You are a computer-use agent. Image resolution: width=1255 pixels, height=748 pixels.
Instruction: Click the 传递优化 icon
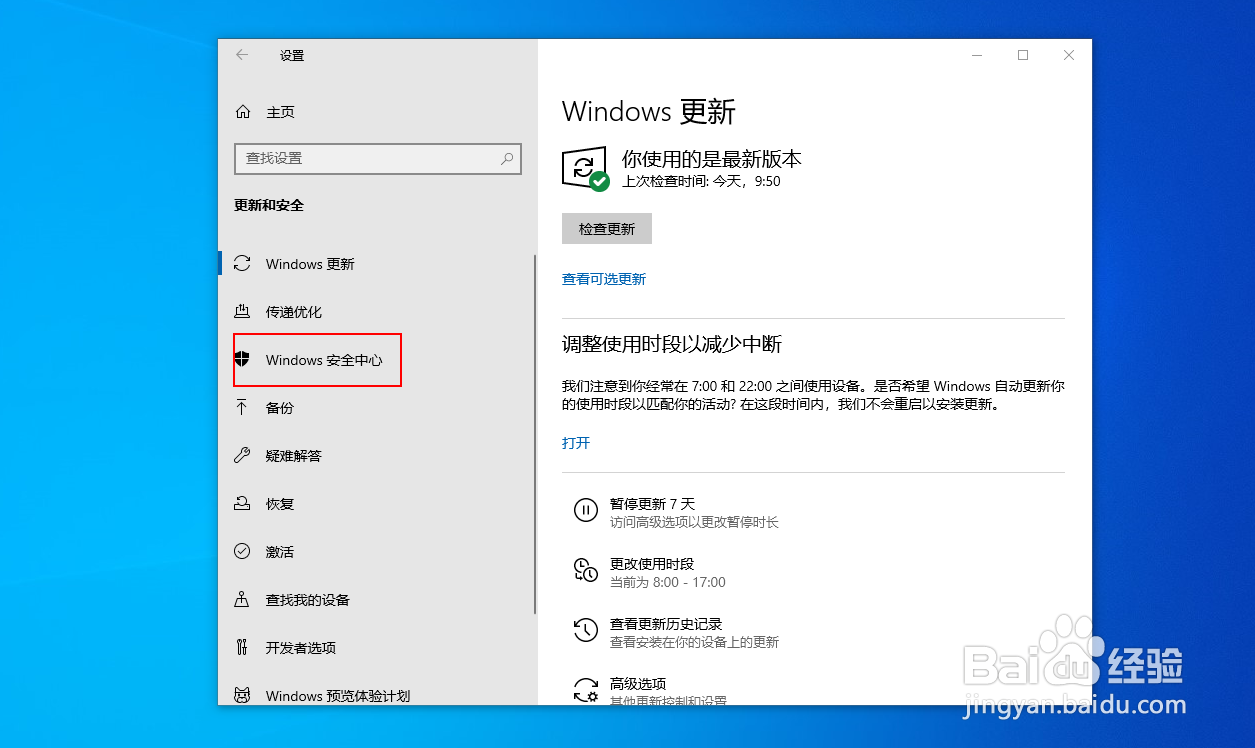pos(242,312)
